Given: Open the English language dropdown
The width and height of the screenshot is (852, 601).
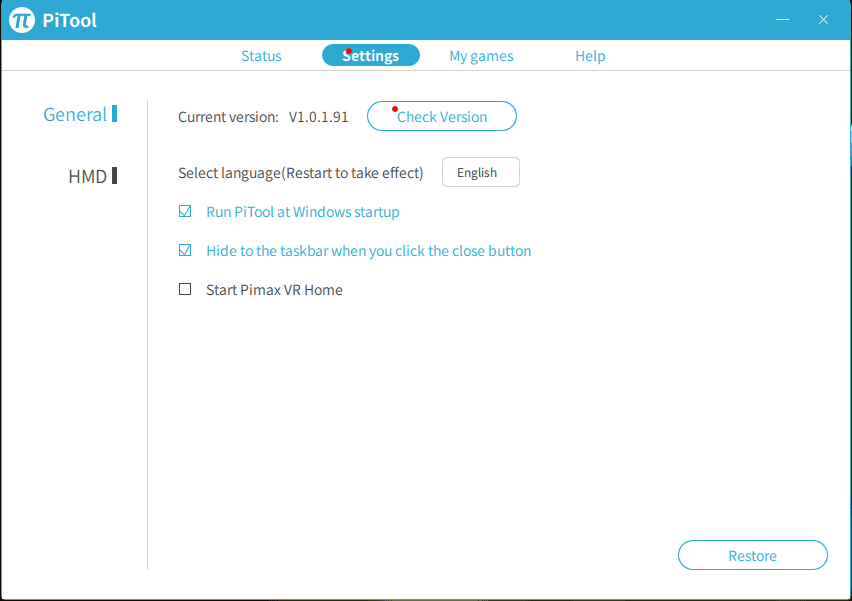Looking at the screenshot, I should click(480, 172).
